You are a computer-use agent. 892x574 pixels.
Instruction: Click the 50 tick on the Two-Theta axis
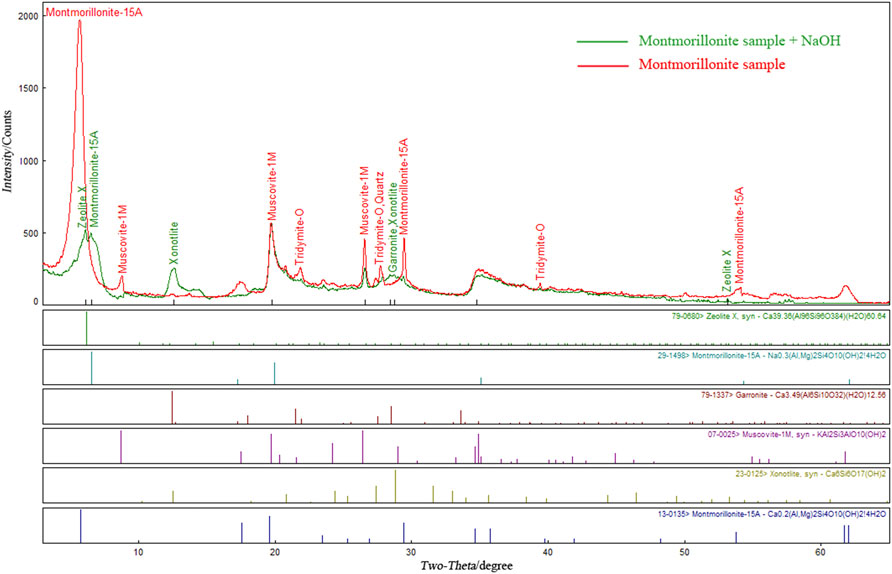(684, 552)
